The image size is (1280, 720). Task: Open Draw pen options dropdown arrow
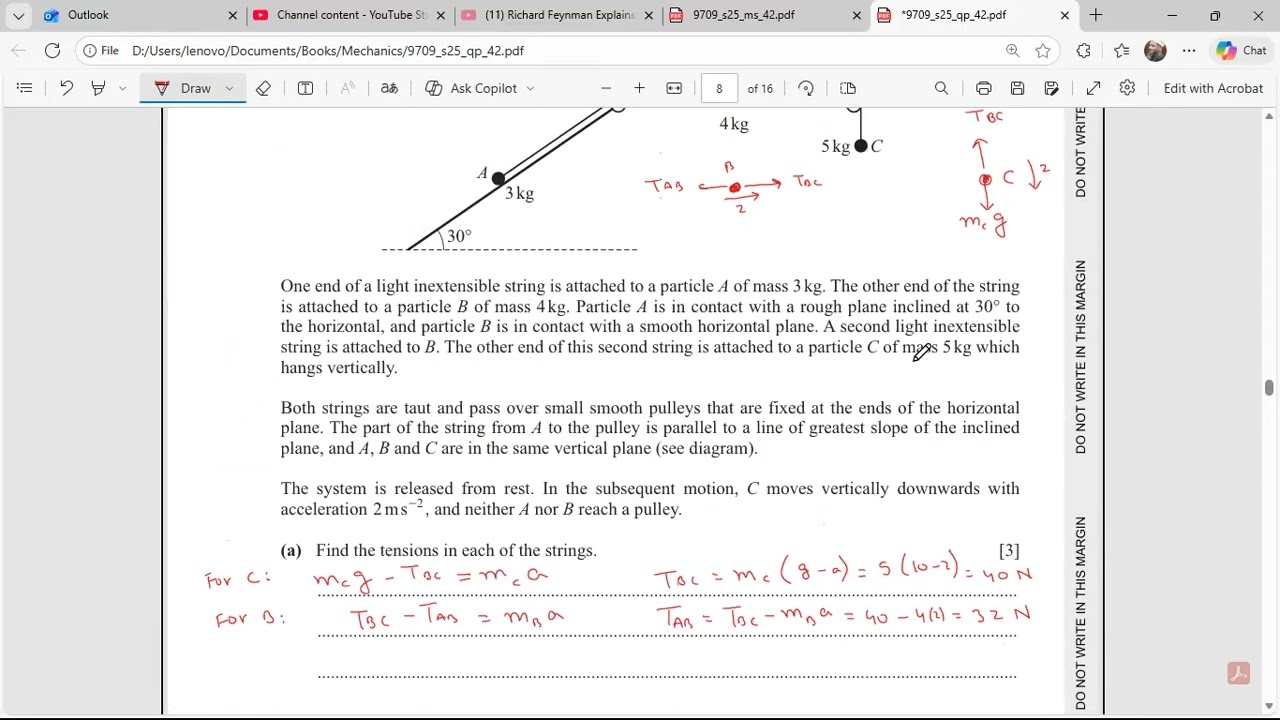[x=229, y=88]
